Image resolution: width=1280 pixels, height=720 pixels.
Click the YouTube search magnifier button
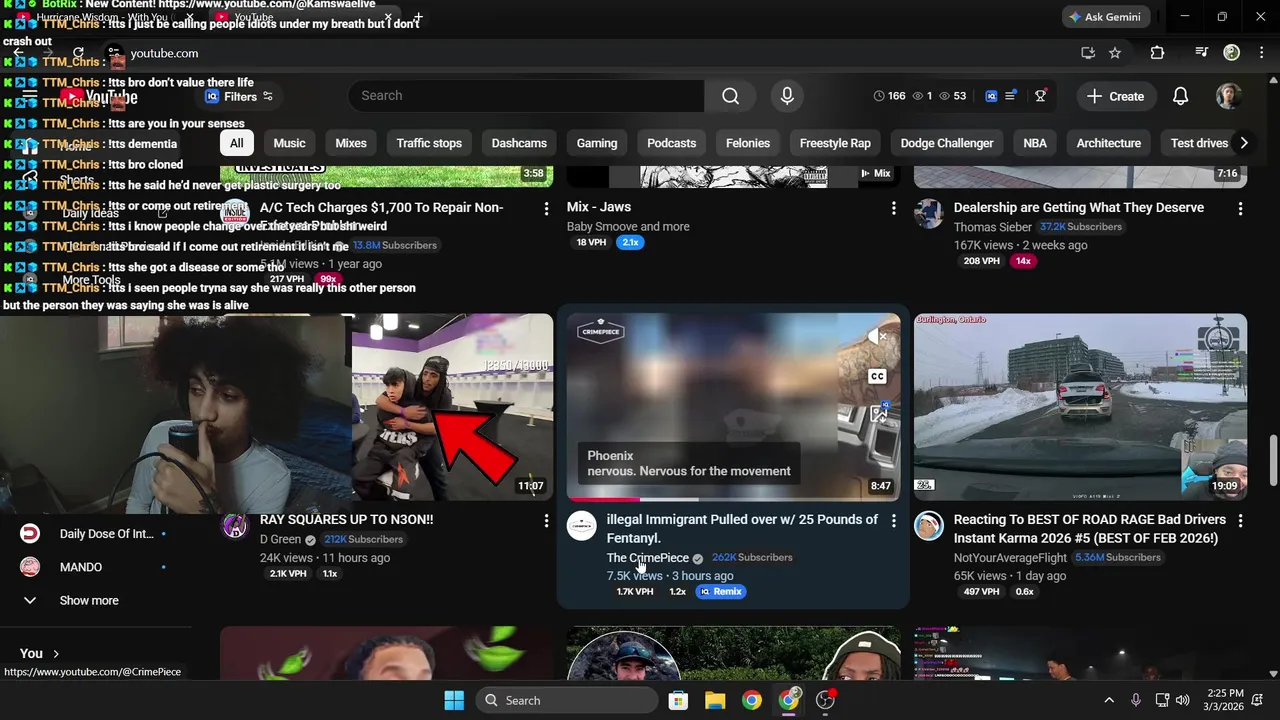pos(731,96)
